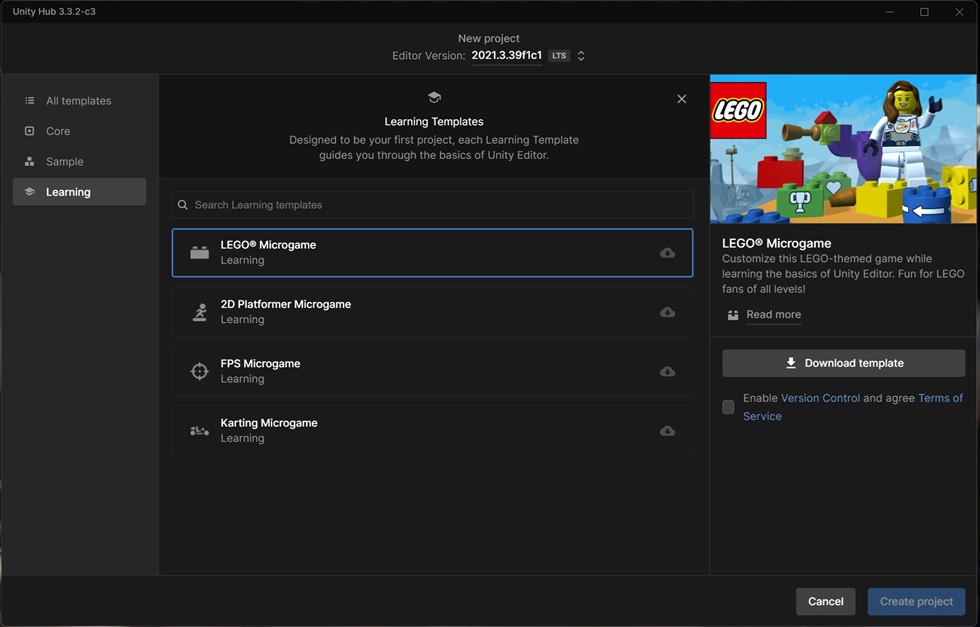Maximize the Unity Hub window
980x627 pixels.
point(924,12)
